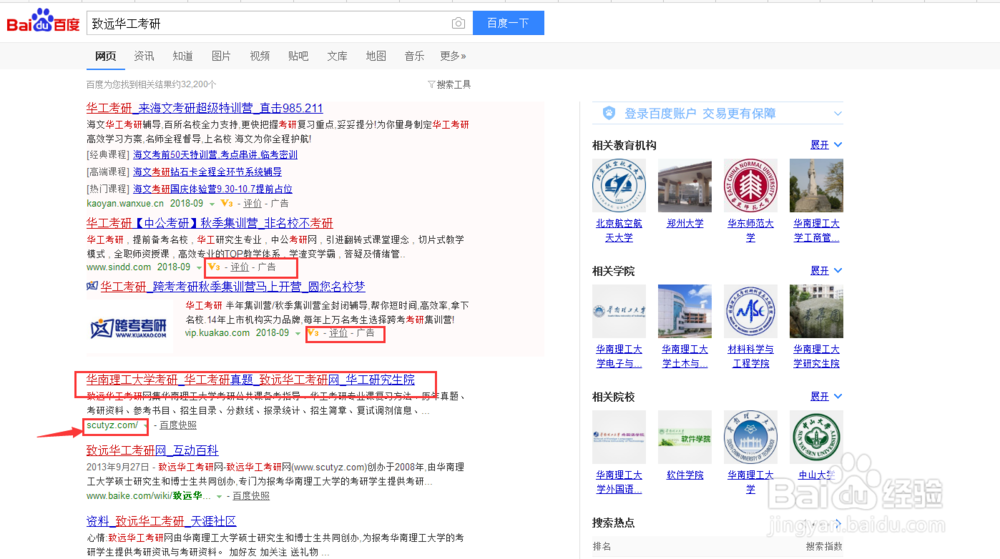Click paw icon beside 跨考考研 result title
This screenshot has height=559, width=1000.
pyautogui.click(x=92, y=286)
